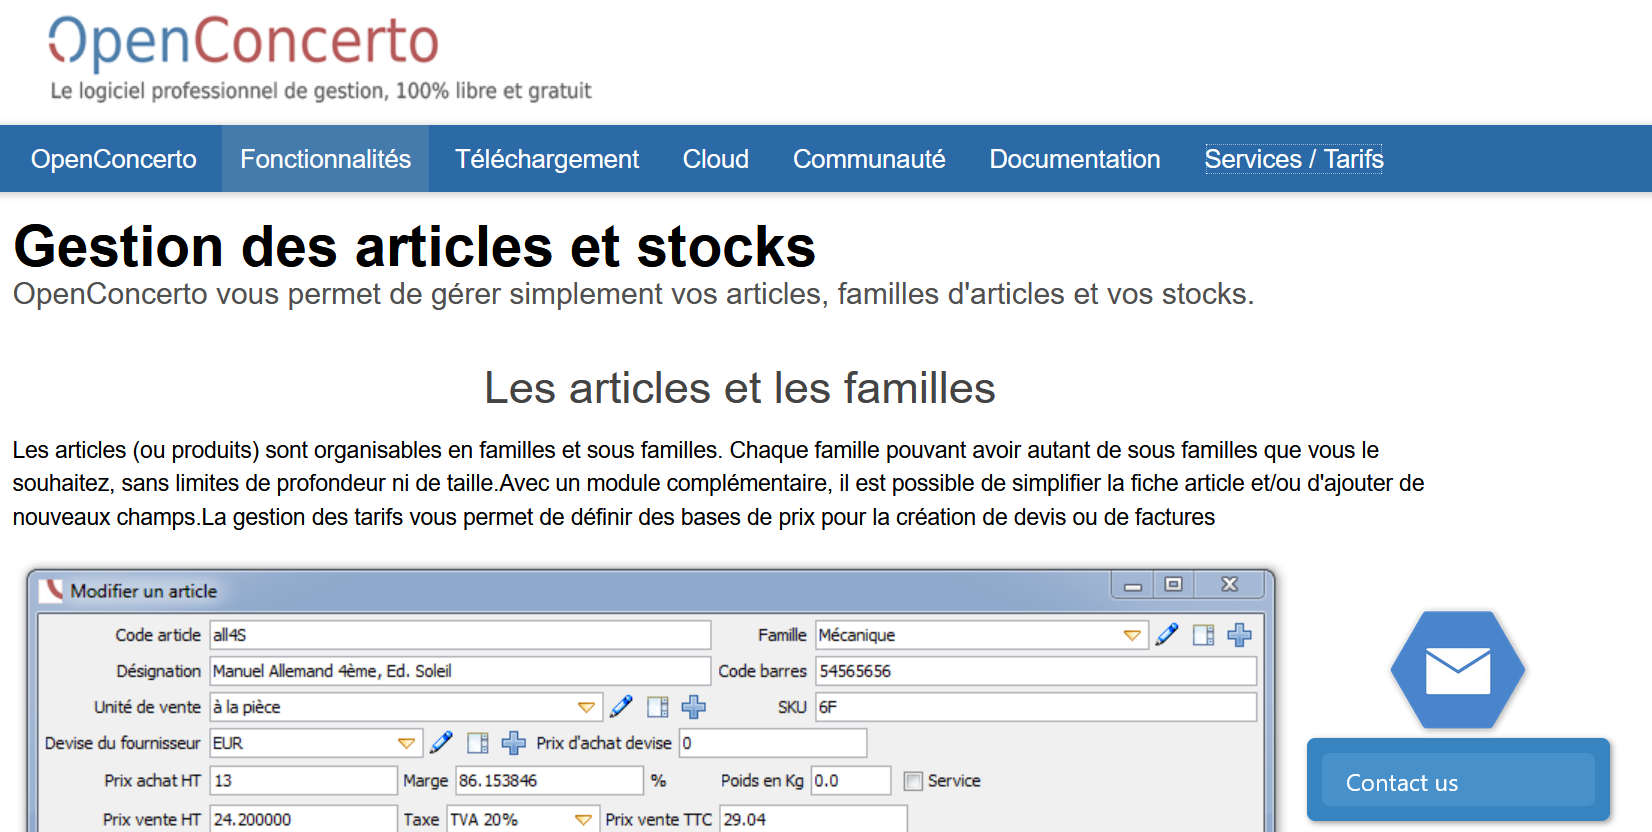Click the Prix d'achat devise field
Viewport: 1652px width, 832px height.
773,743
